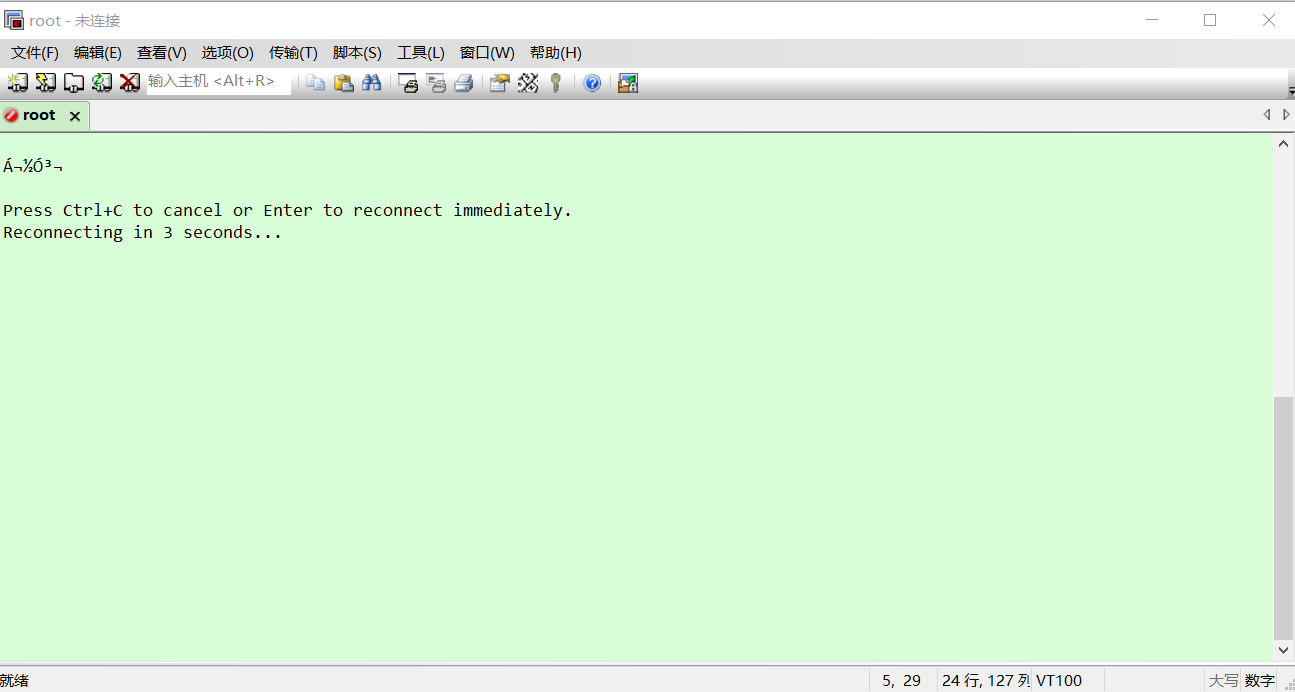
Task: Click the key Public Key icon
Action: [556, 83]
